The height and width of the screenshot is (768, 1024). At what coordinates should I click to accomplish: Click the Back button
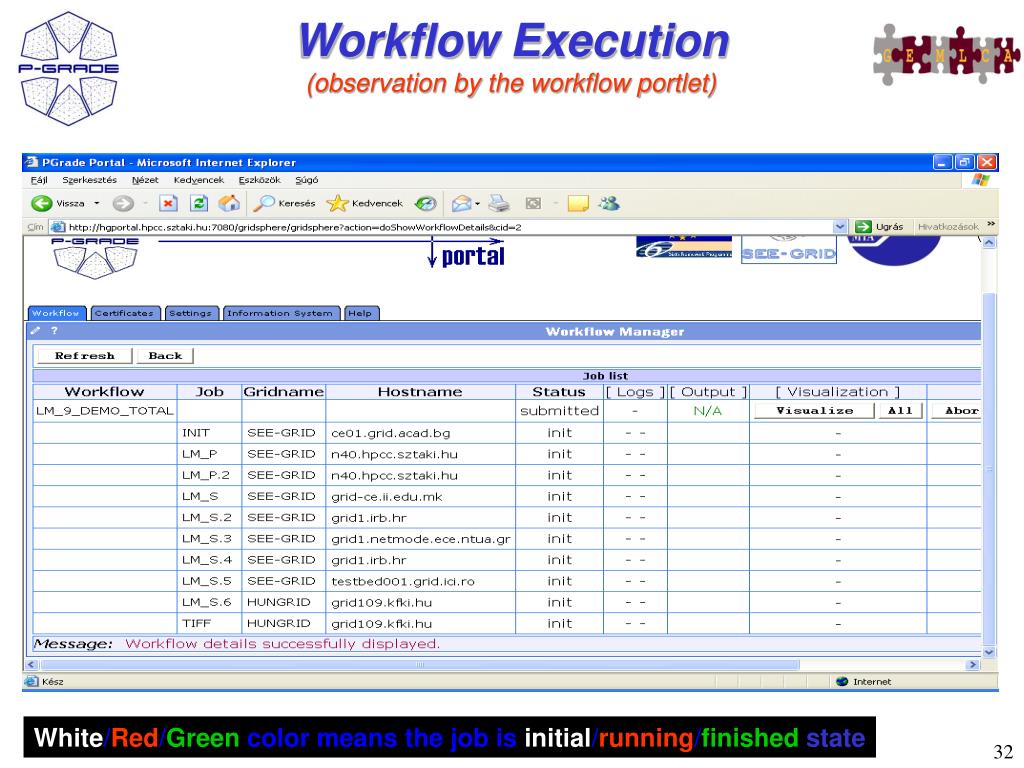point(165,355)
